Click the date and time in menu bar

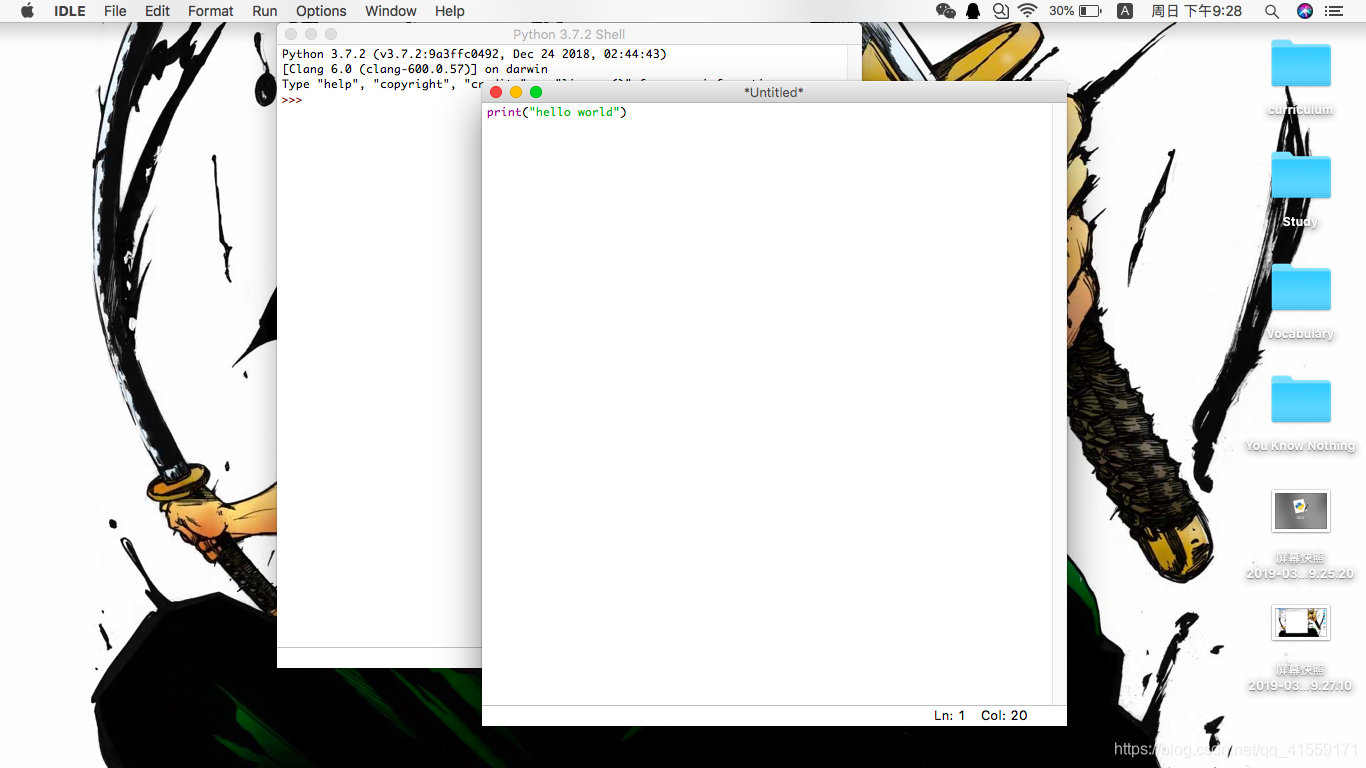(1196, 11)
